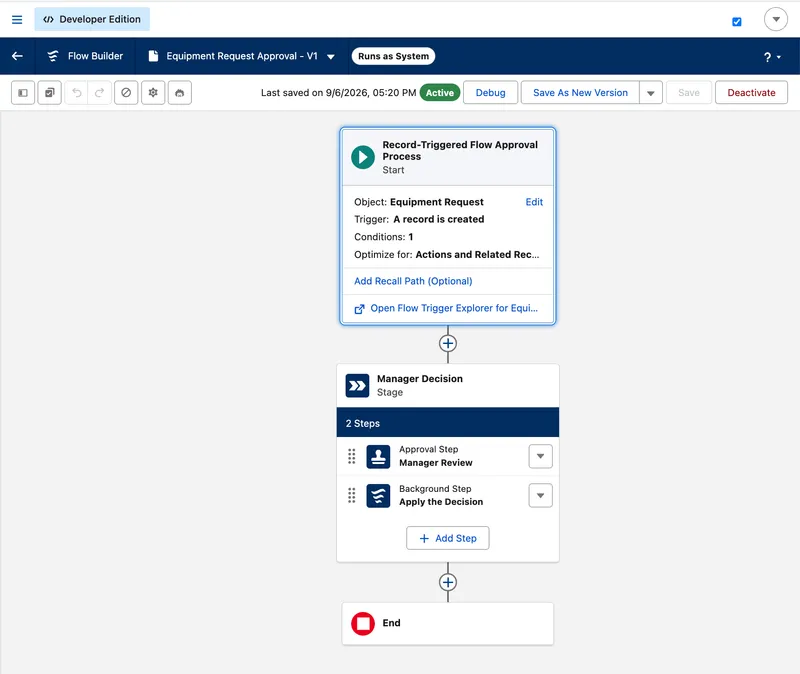Add element with plus below Start
This screenshot has width=800, height=674.
click(x=448, y=343)
